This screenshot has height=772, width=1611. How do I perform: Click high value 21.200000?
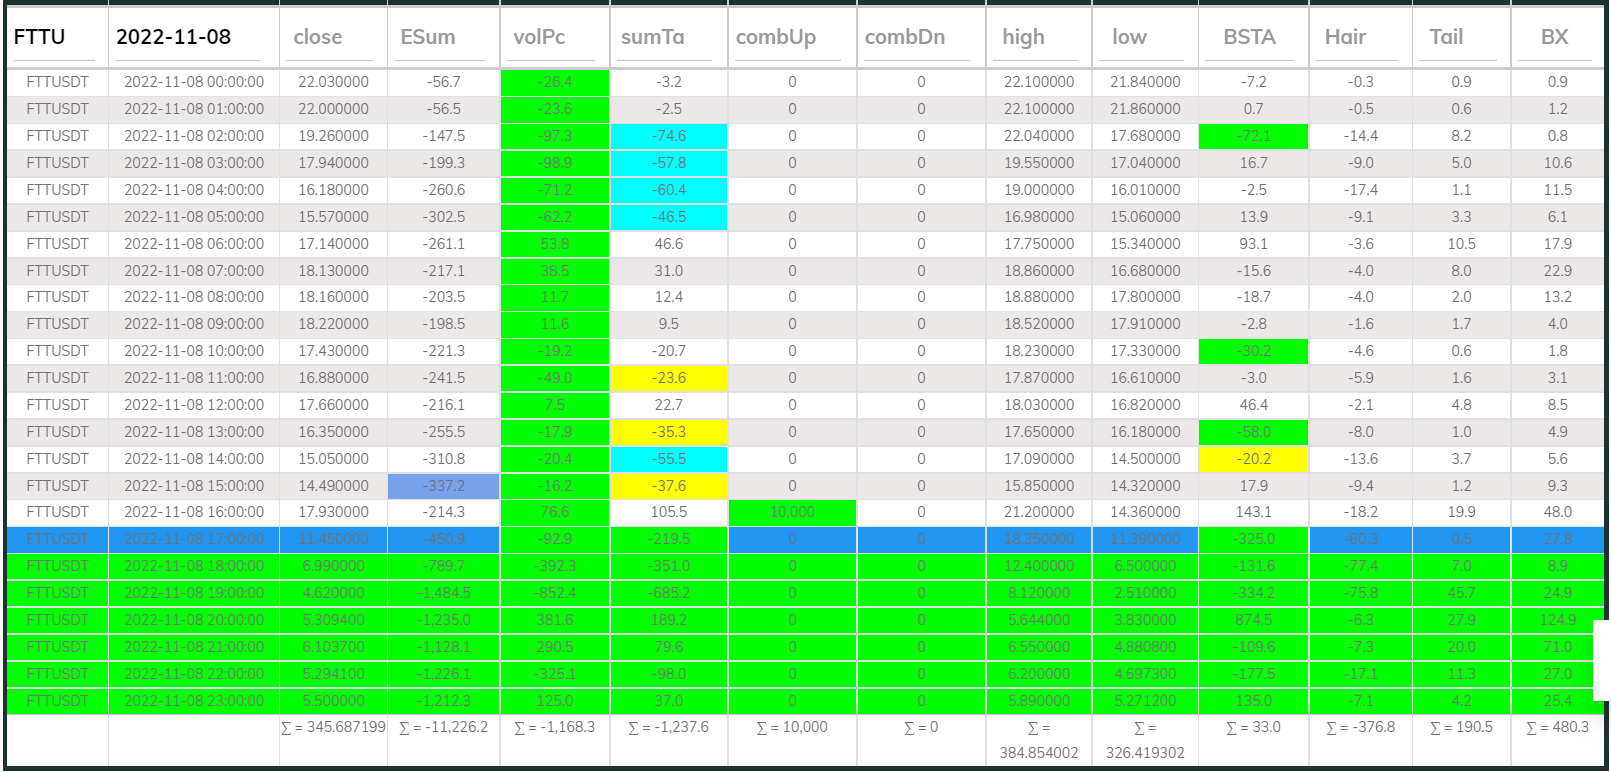[x=1039, y=512]
